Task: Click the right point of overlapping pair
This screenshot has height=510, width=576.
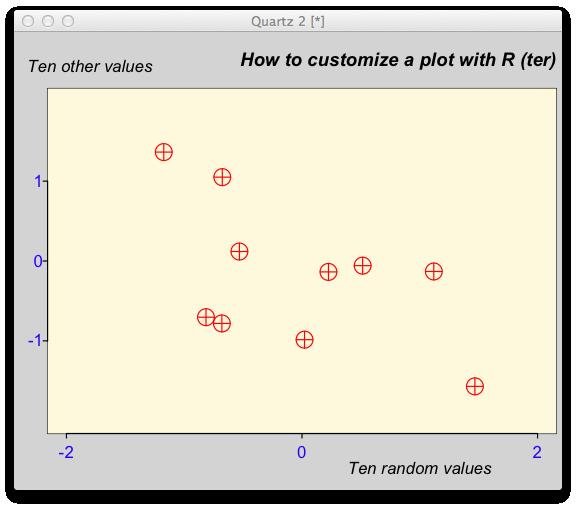Action: pos(222,324)
